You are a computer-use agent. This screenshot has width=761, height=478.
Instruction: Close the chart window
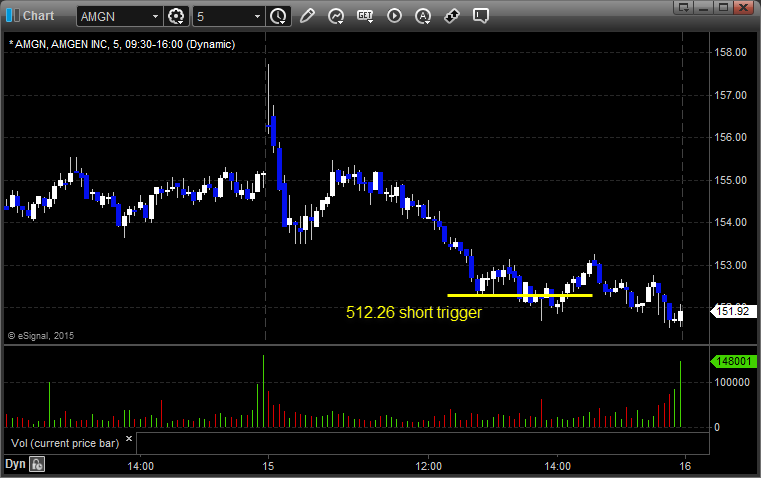click(743, 7)
